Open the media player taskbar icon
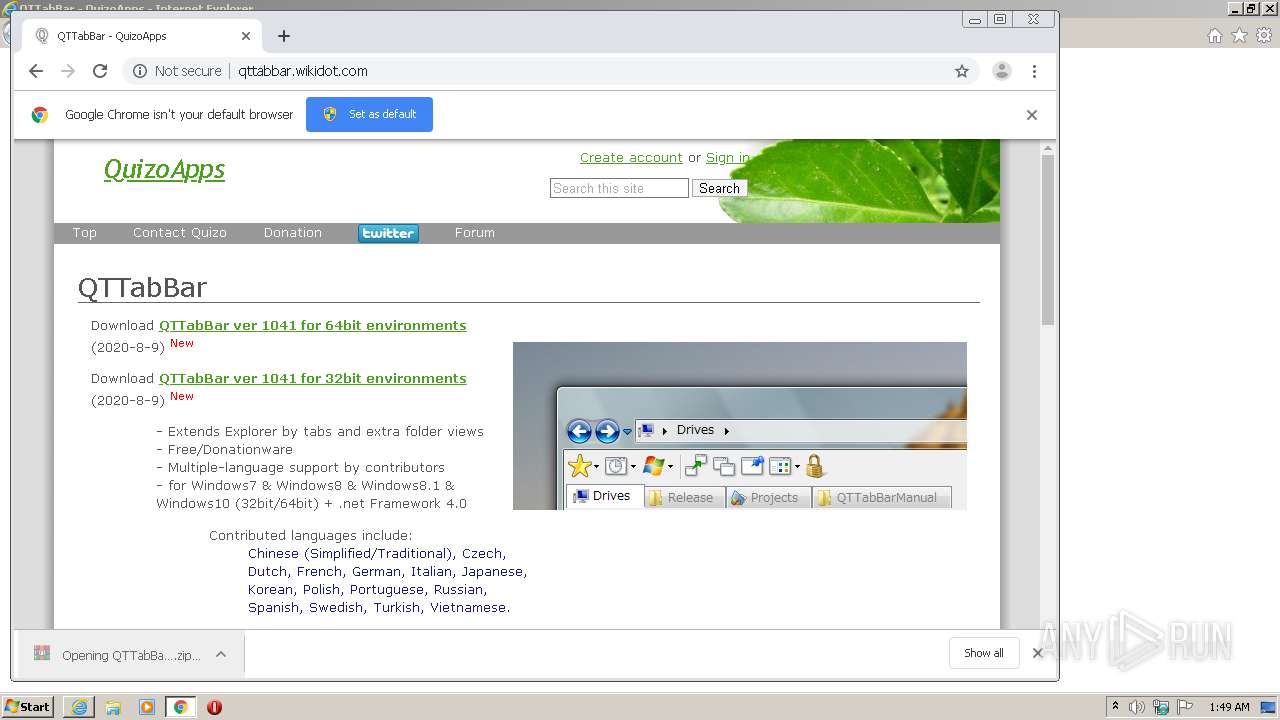Viewport: 1280px width, 720px height. [147, 707]
